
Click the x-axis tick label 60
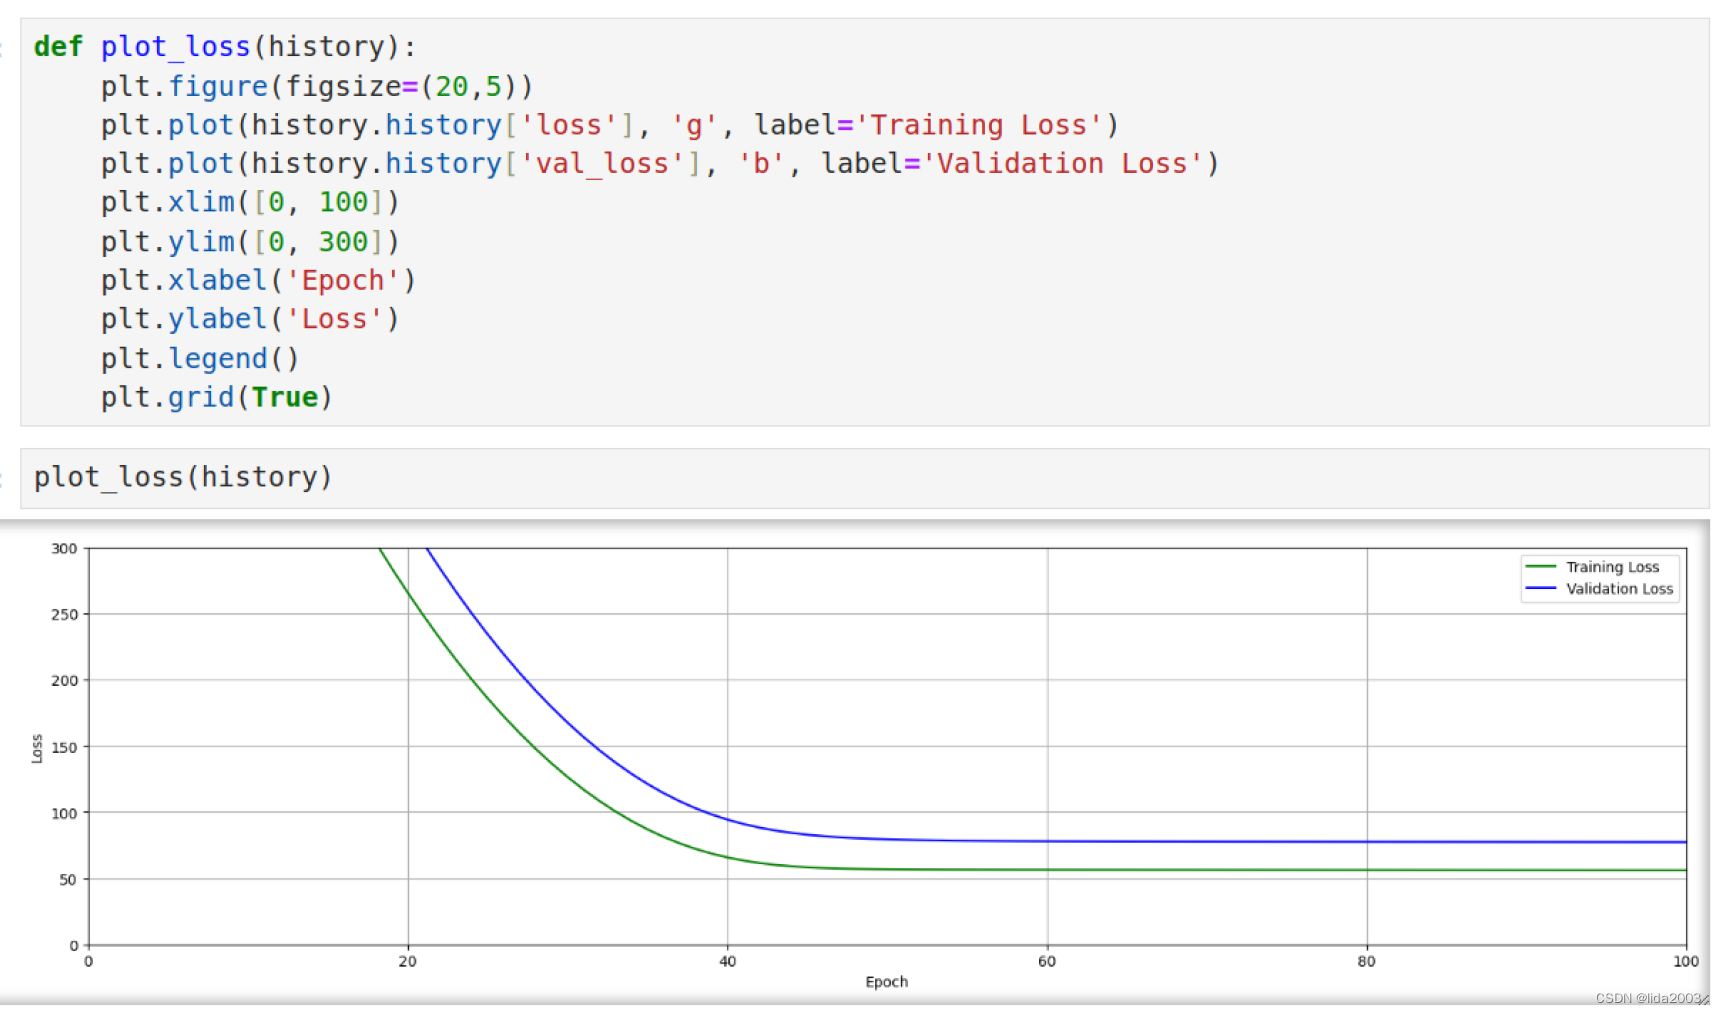[1047, 961]
